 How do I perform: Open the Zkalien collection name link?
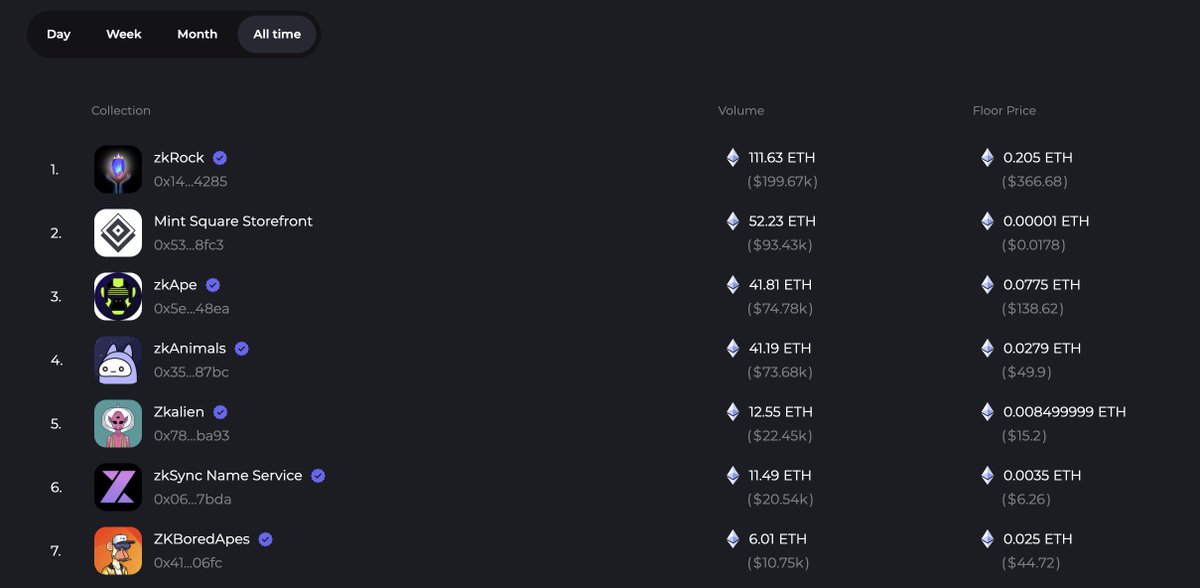tap(179, 412)
